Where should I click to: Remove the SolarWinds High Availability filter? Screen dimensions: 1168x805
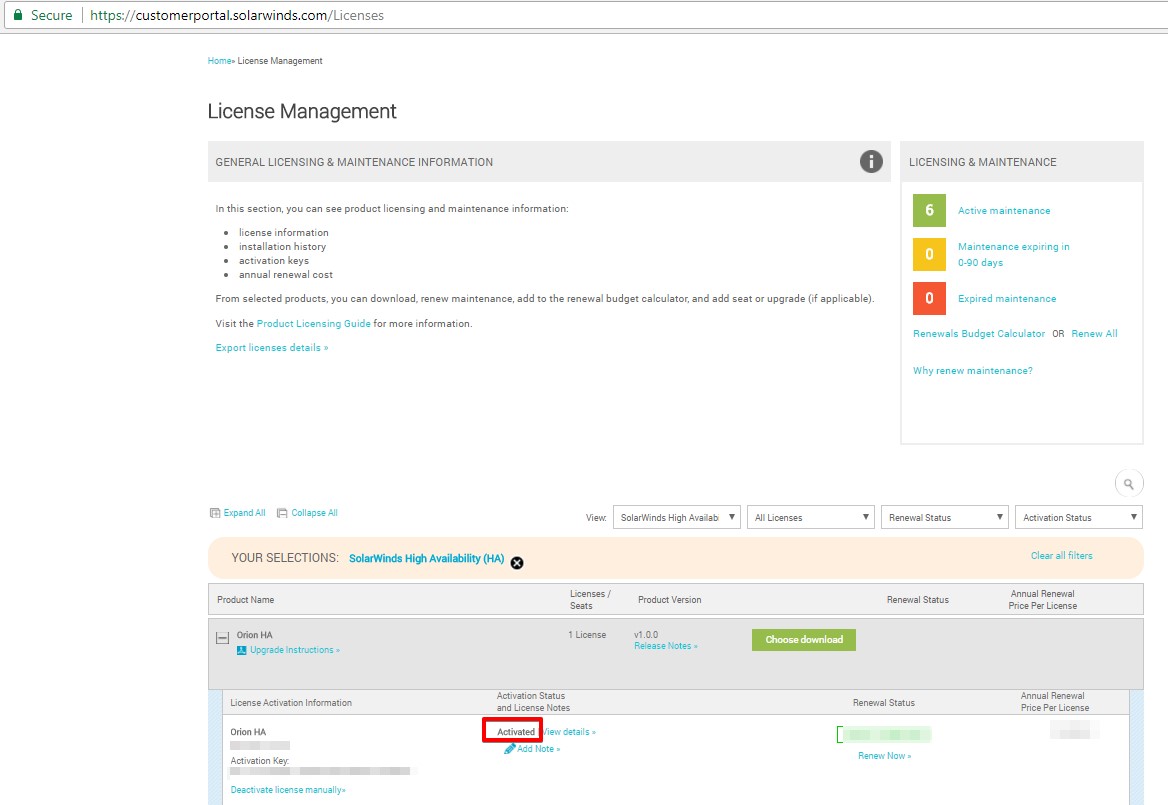517,563
